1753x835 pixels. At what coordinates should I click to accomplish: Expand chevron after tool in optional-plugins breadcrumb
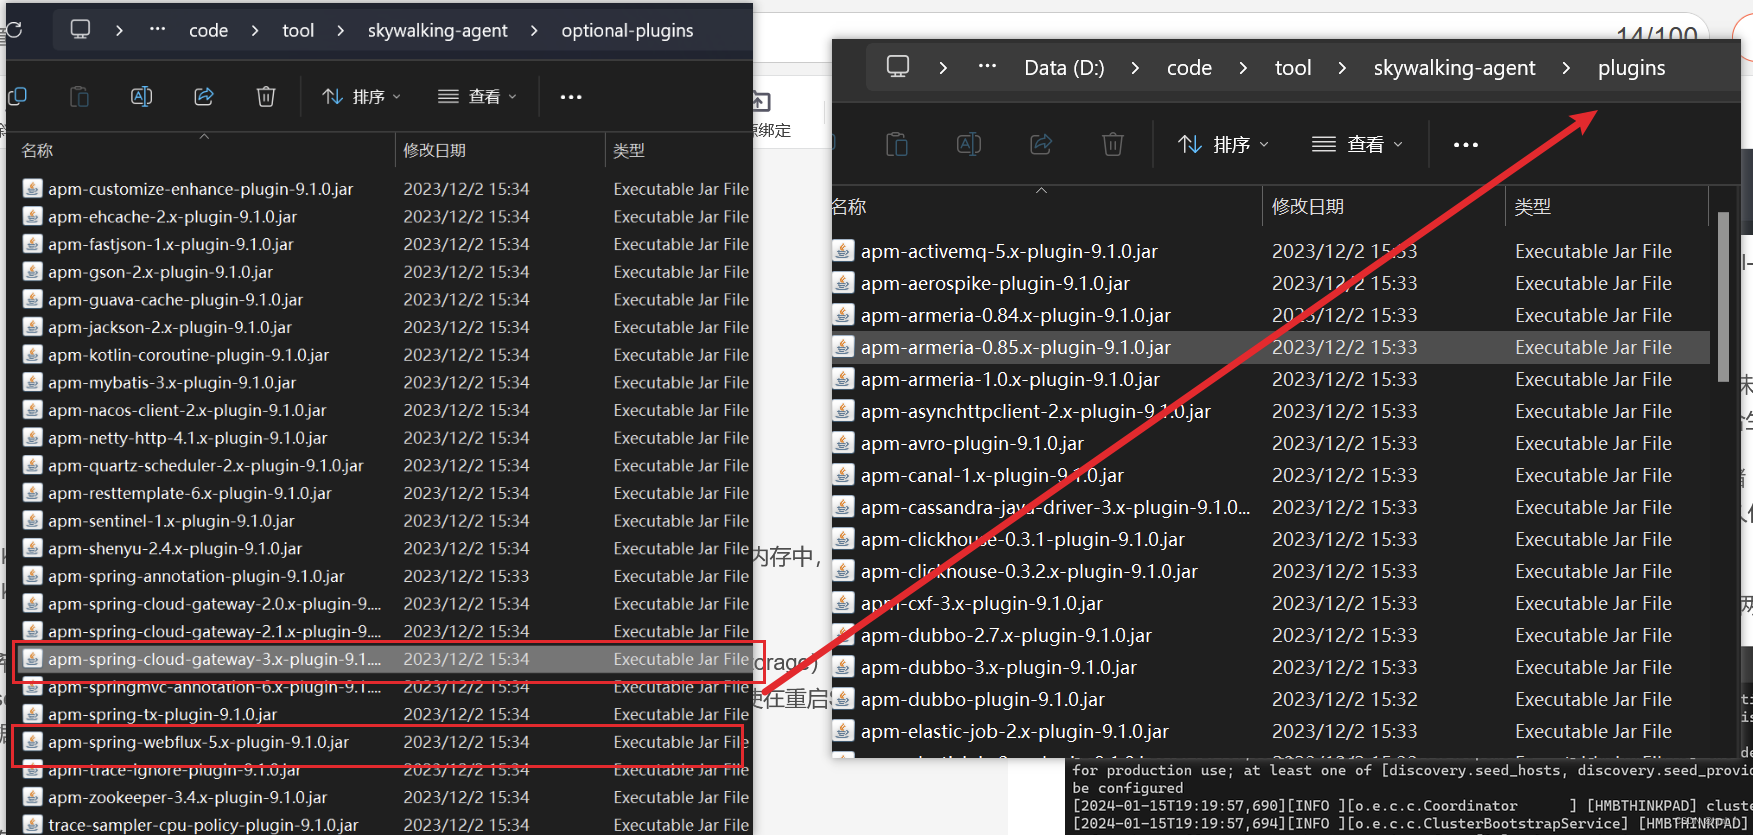pyautogui.click(x=341, y=31)
